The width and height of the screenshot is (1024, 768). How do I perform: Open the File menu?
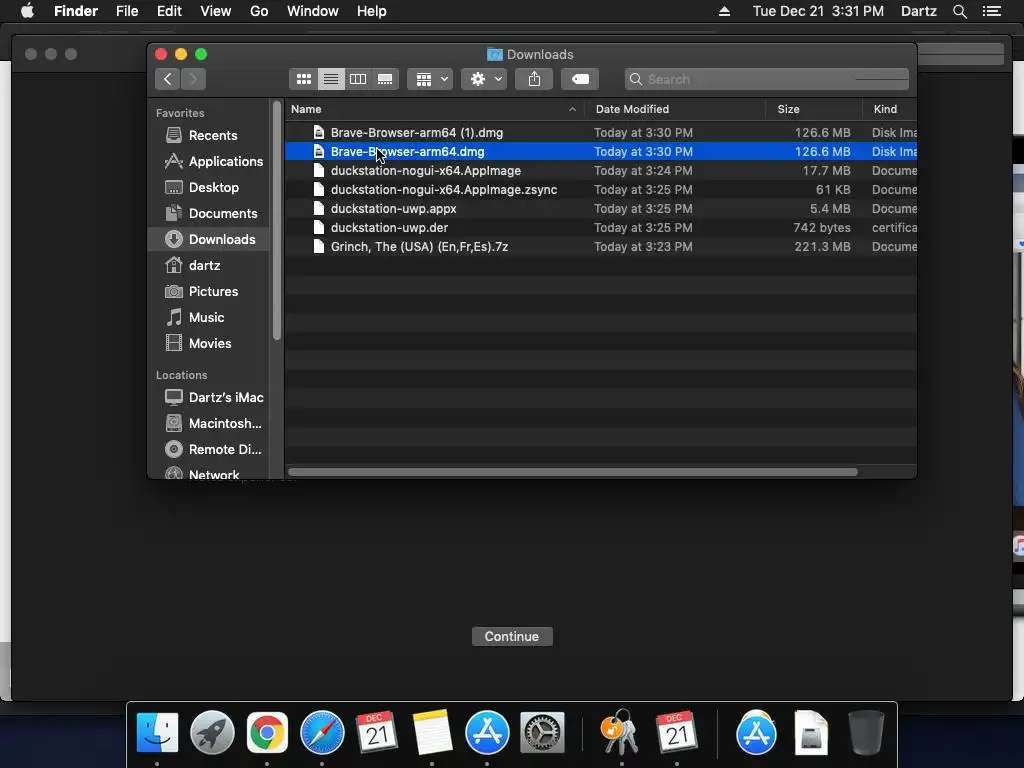coord(127,11)
